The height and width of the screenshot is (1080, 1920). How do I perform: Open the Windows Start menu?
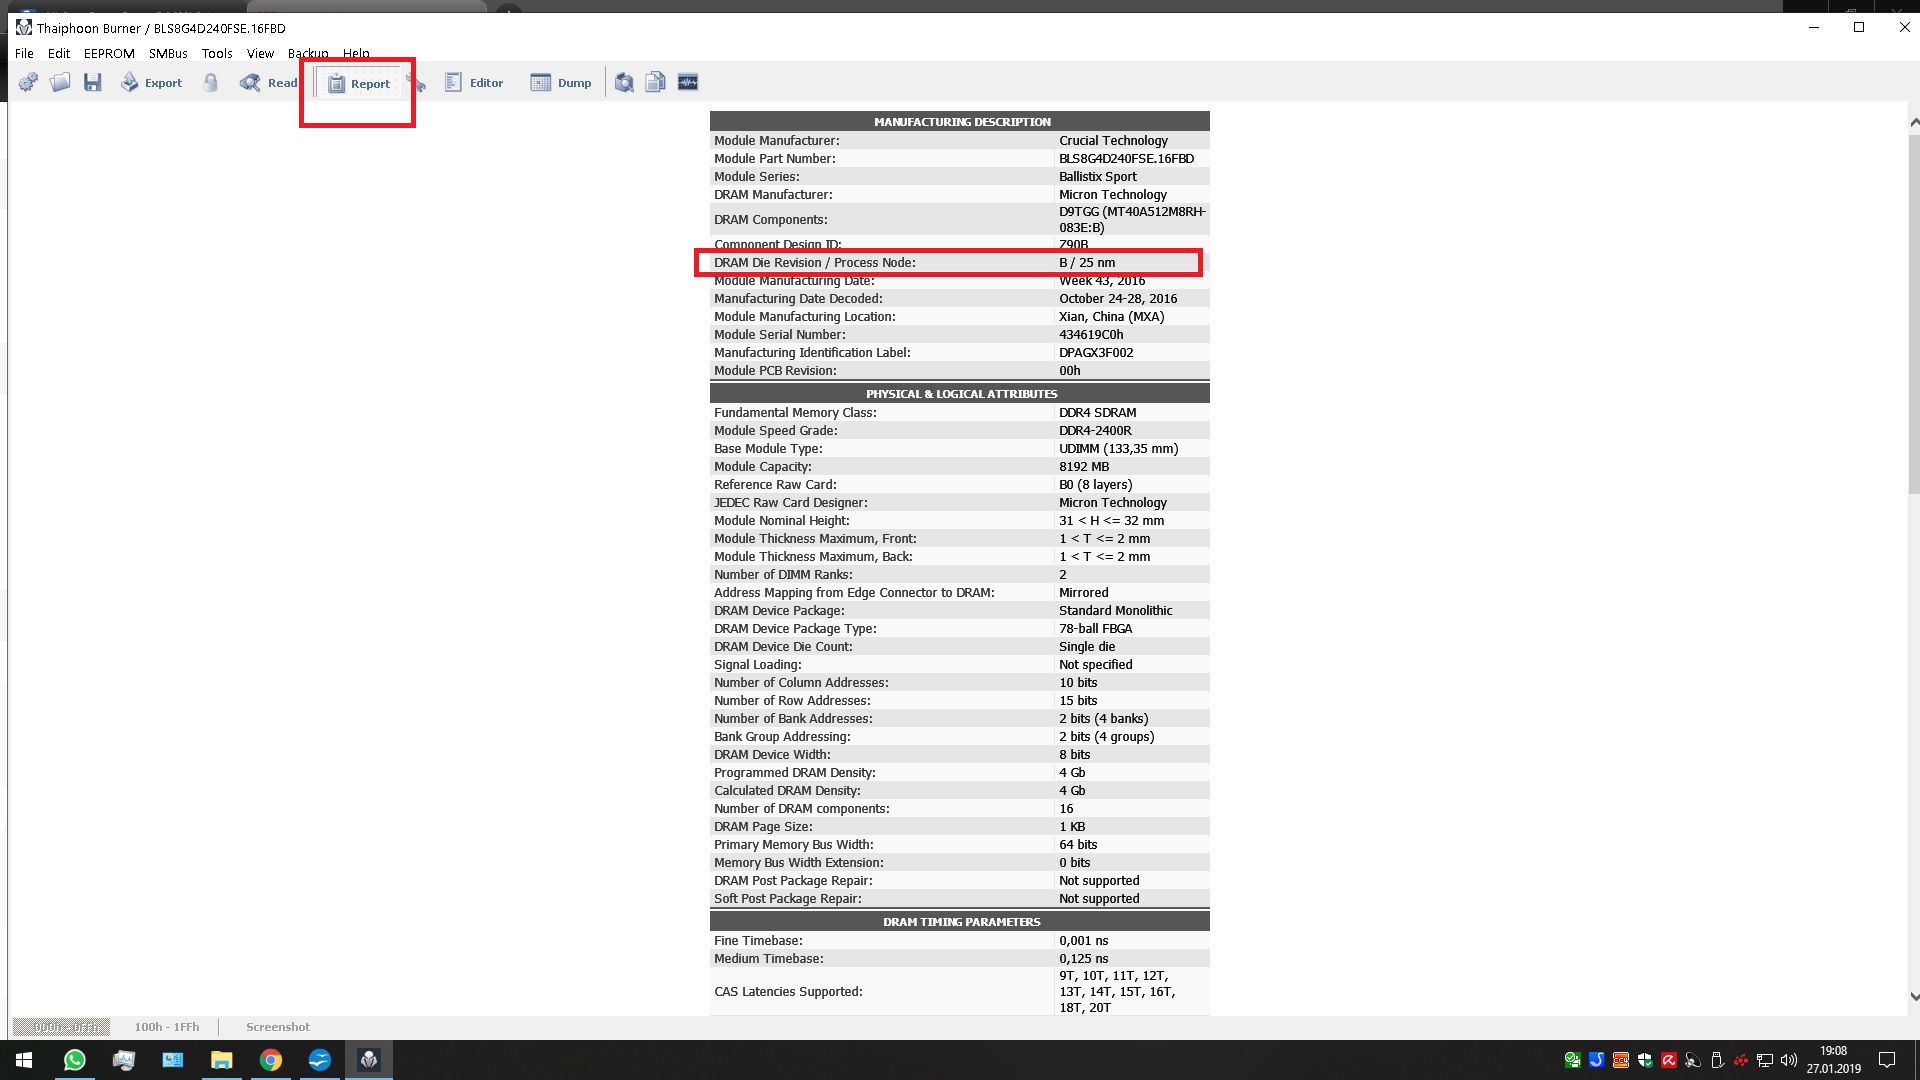(x=24, y=1060)
